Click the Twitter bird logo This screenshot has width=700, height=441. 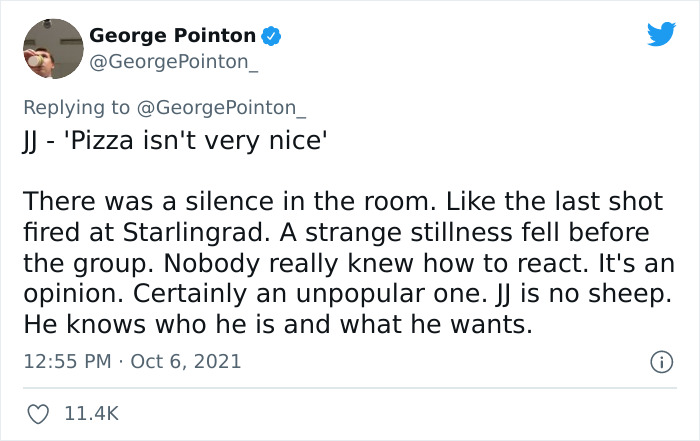point(661,35)
